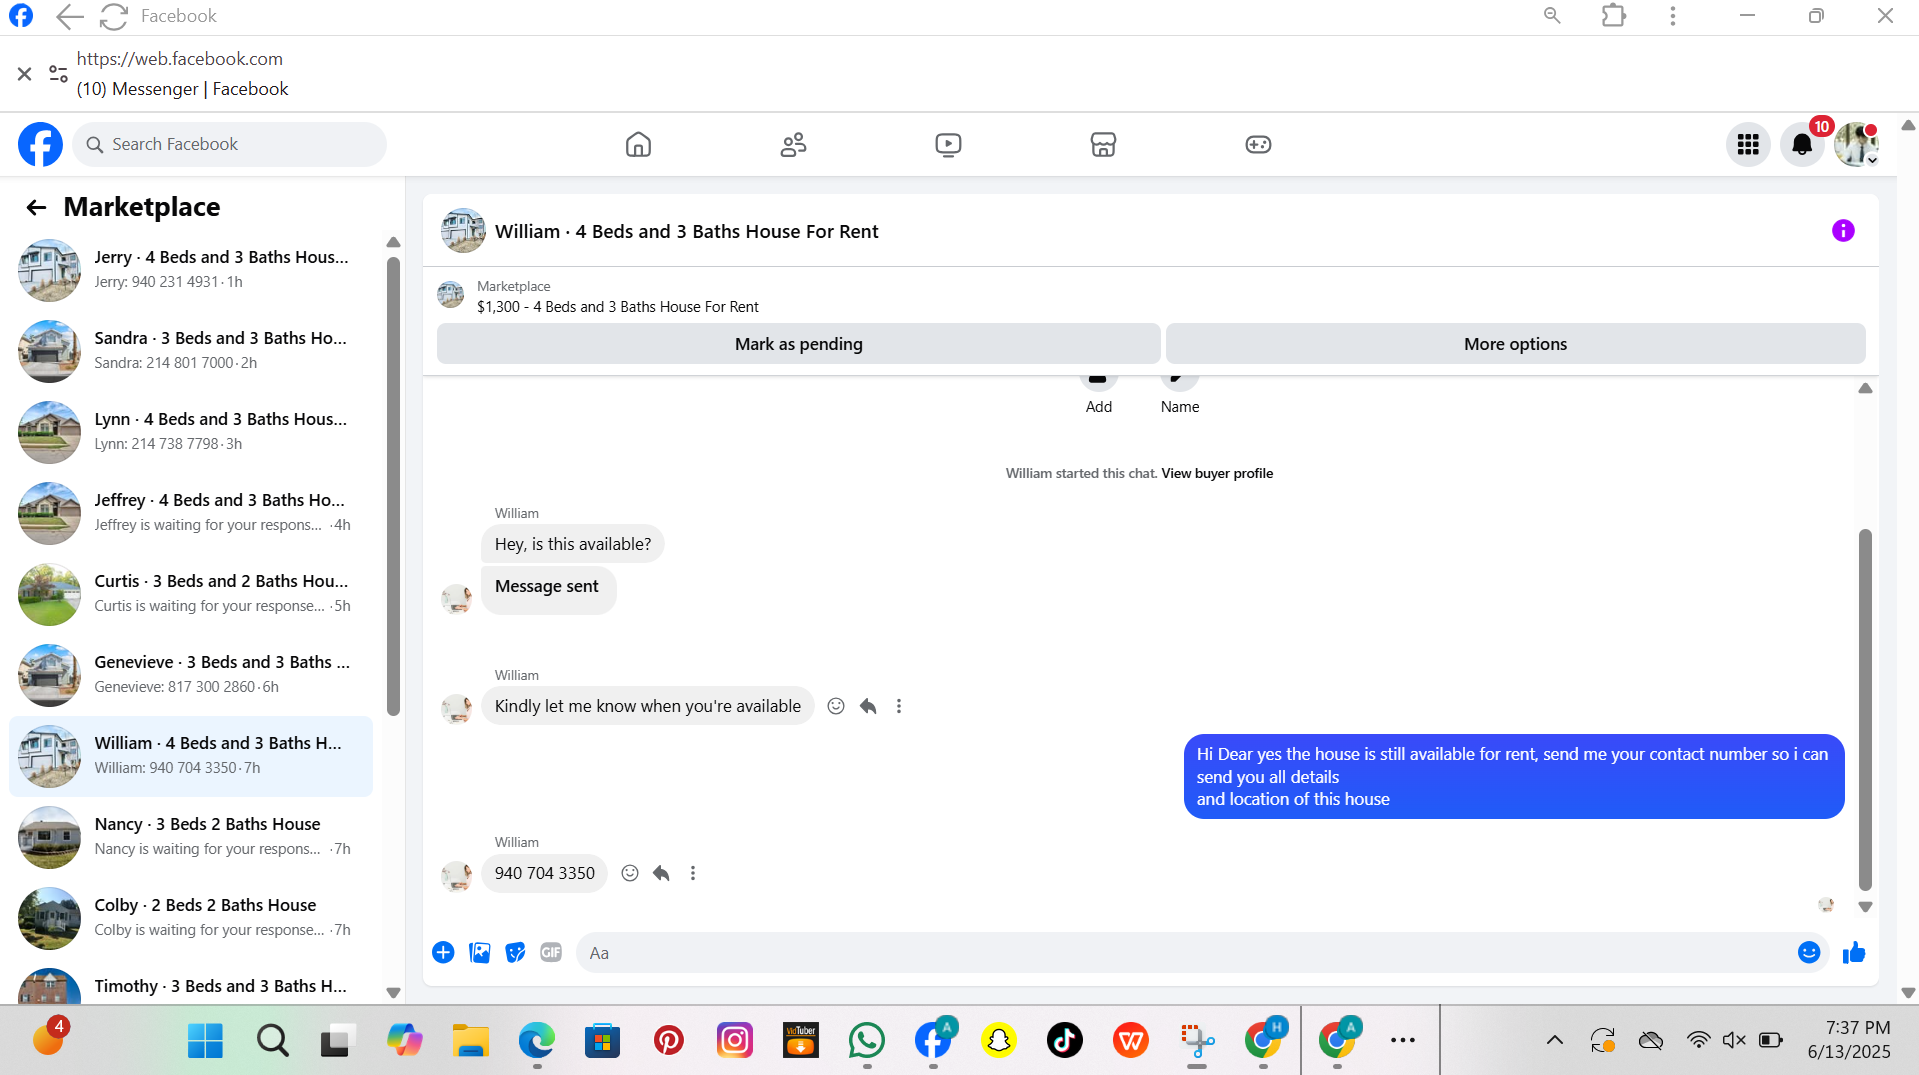Open more options for 'Kindly let me know' message

(x=899, y=706)
